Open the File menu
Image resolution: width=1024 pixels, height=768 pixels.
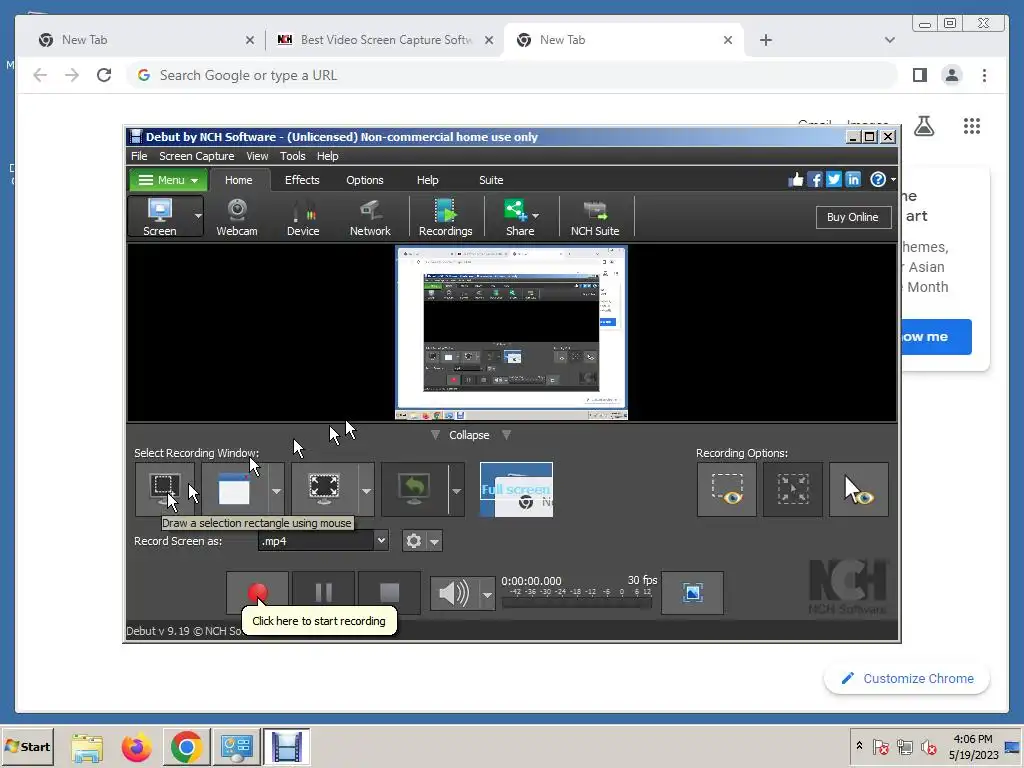(x=139, y=156)
